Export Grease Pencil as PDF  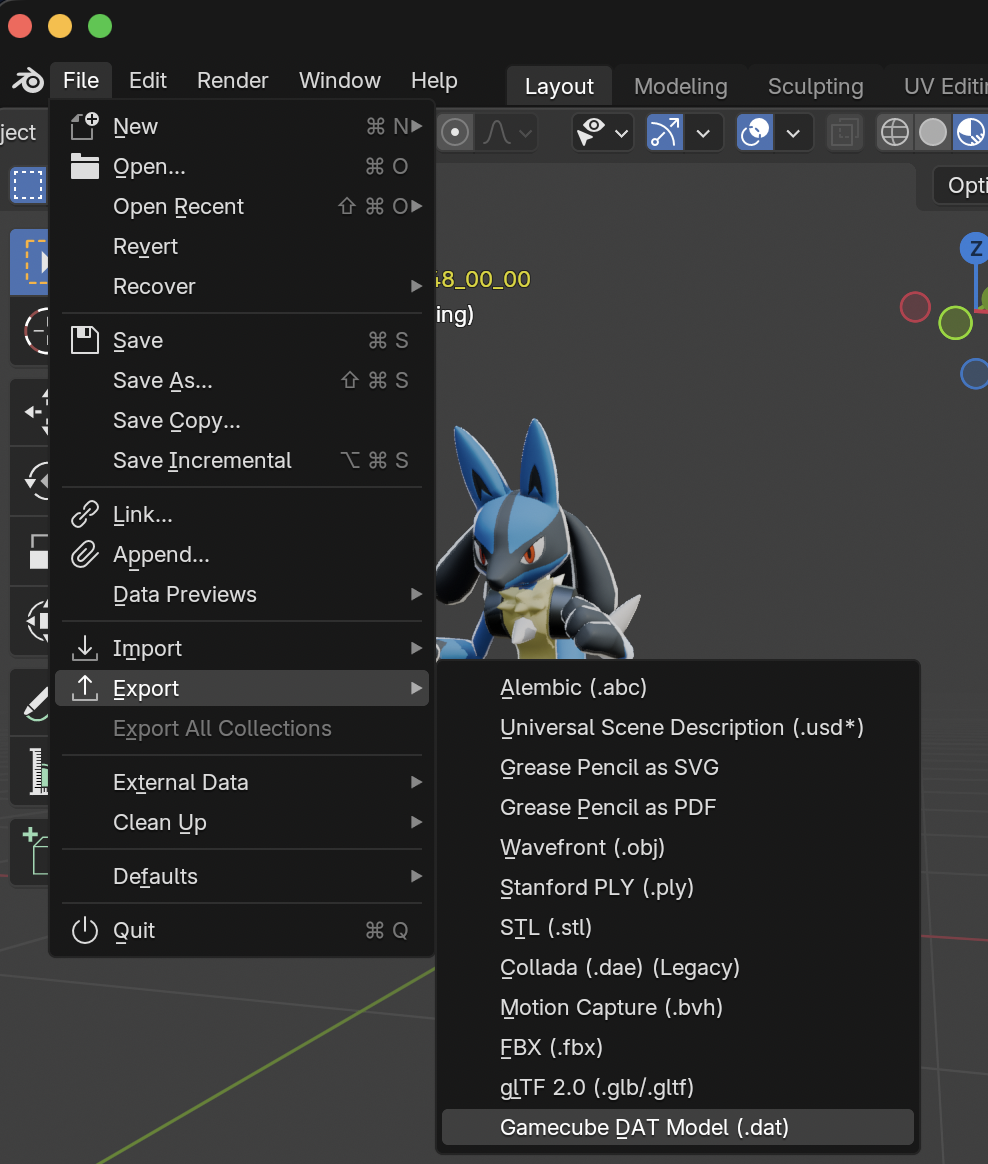[678, 808]
